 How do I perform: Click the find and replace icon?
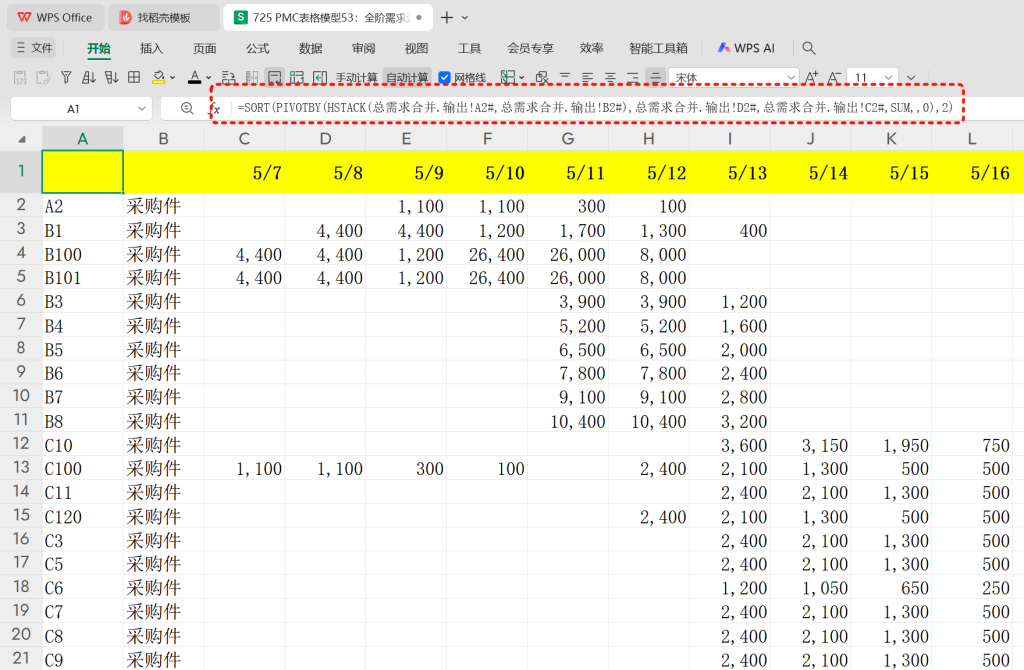tap(542, 78)
